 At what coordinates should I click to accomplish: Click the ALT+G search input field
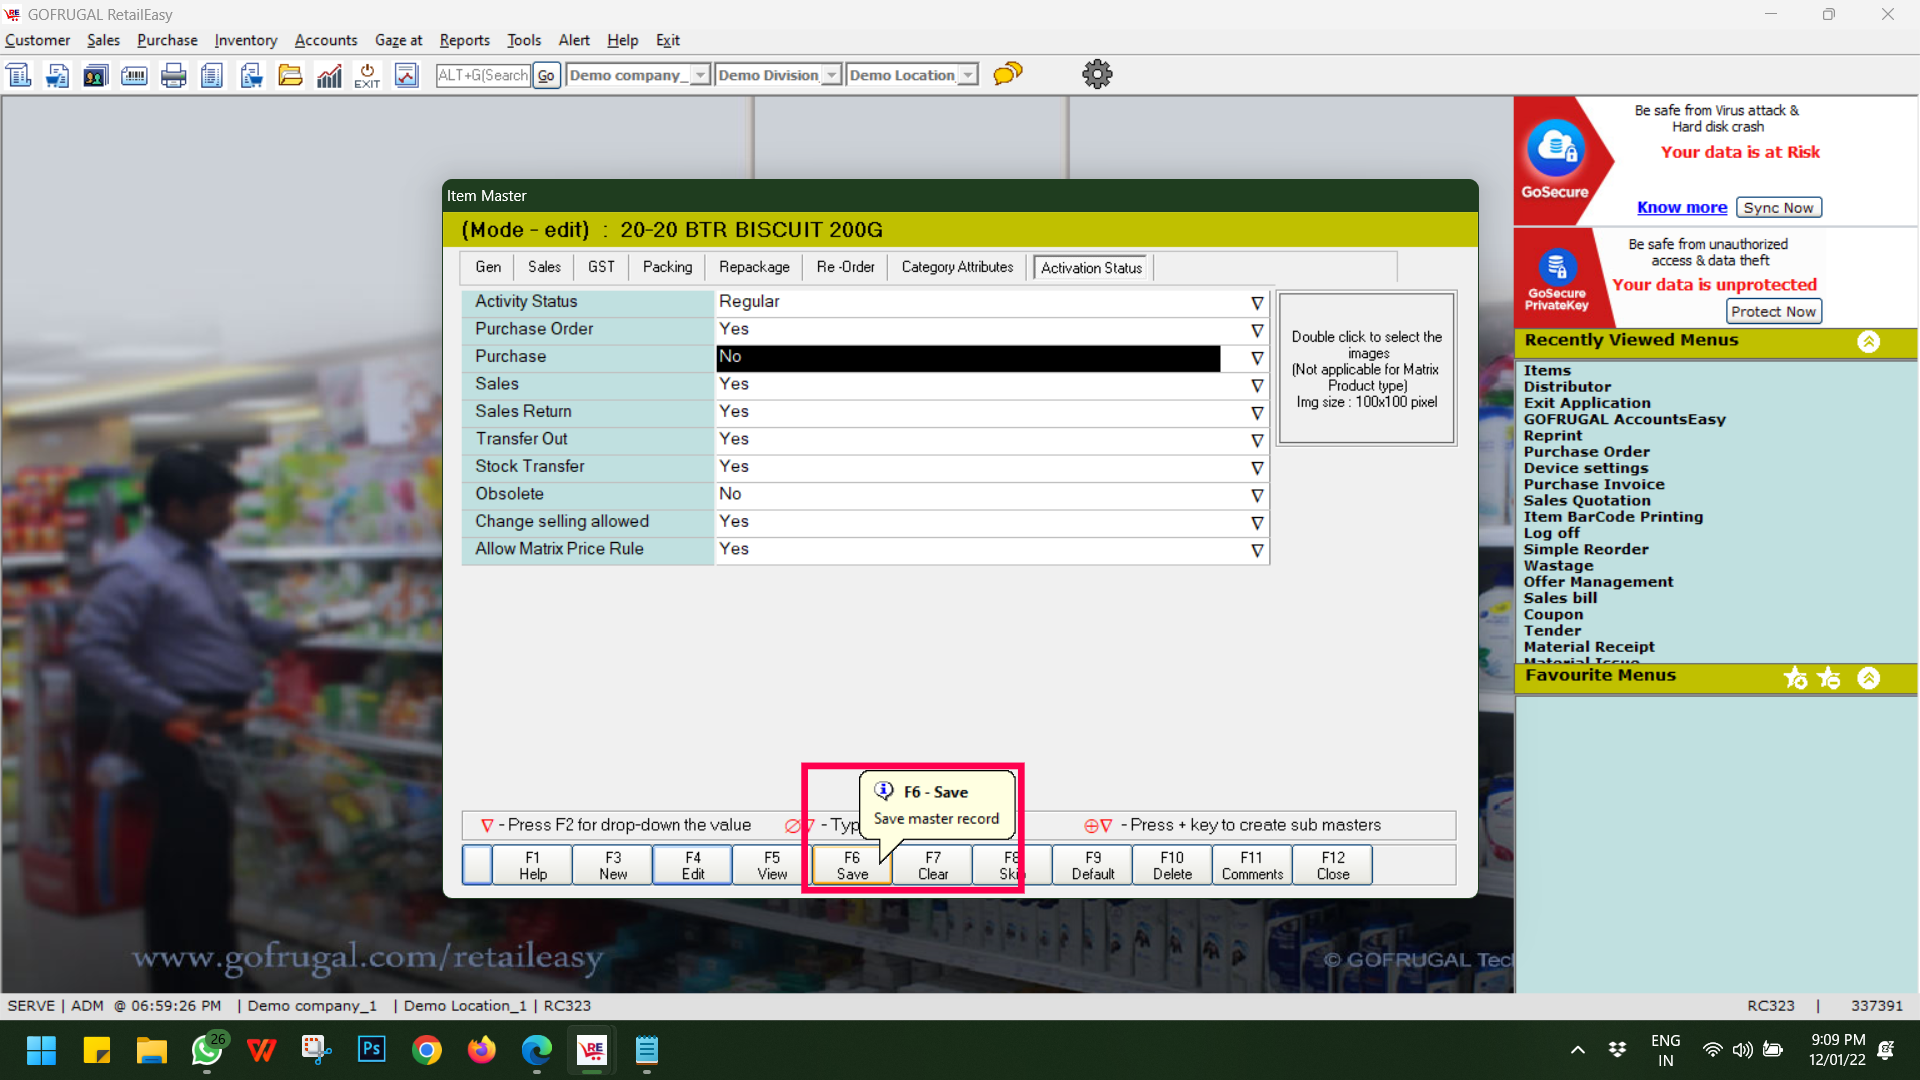pyautogui.click(x=483, y=75)
